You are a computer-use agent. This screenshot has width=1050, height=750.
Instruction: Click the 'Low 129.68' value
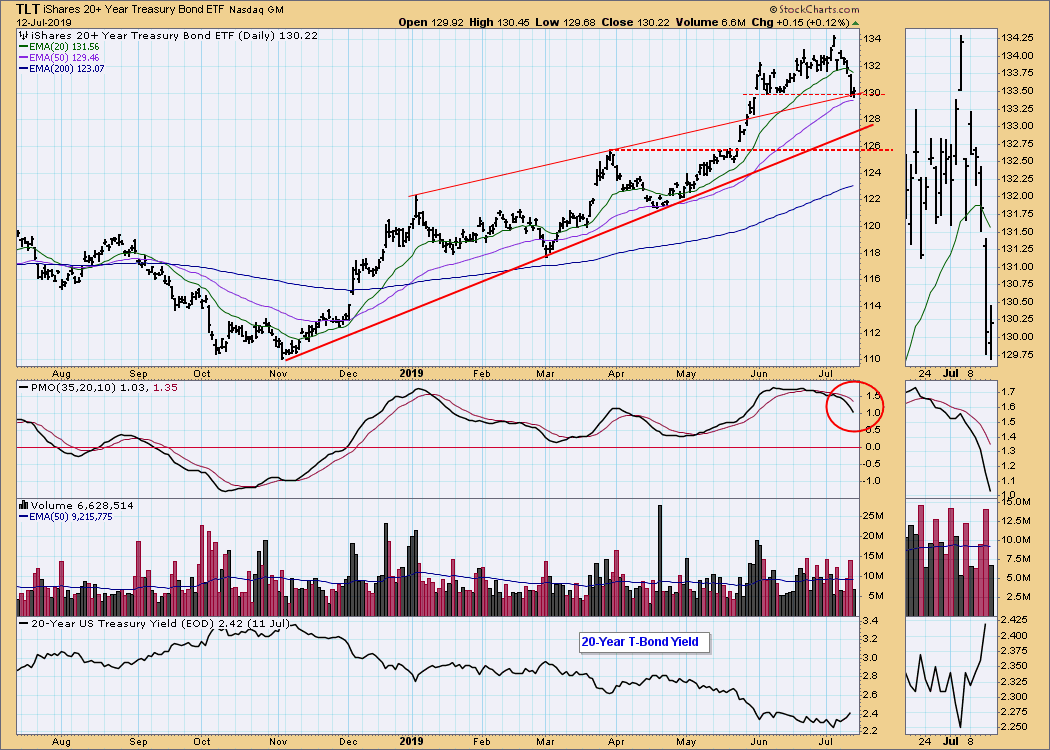click(x=565, y=22)
